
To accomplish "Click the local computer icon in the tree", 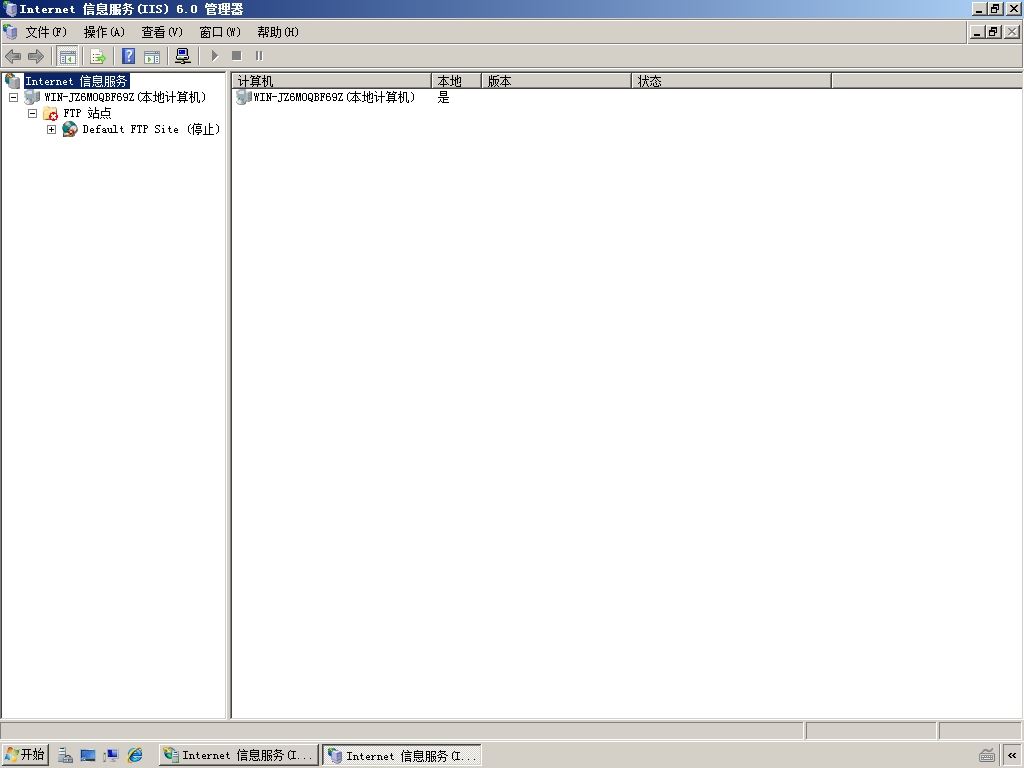I will click(32, 97).
